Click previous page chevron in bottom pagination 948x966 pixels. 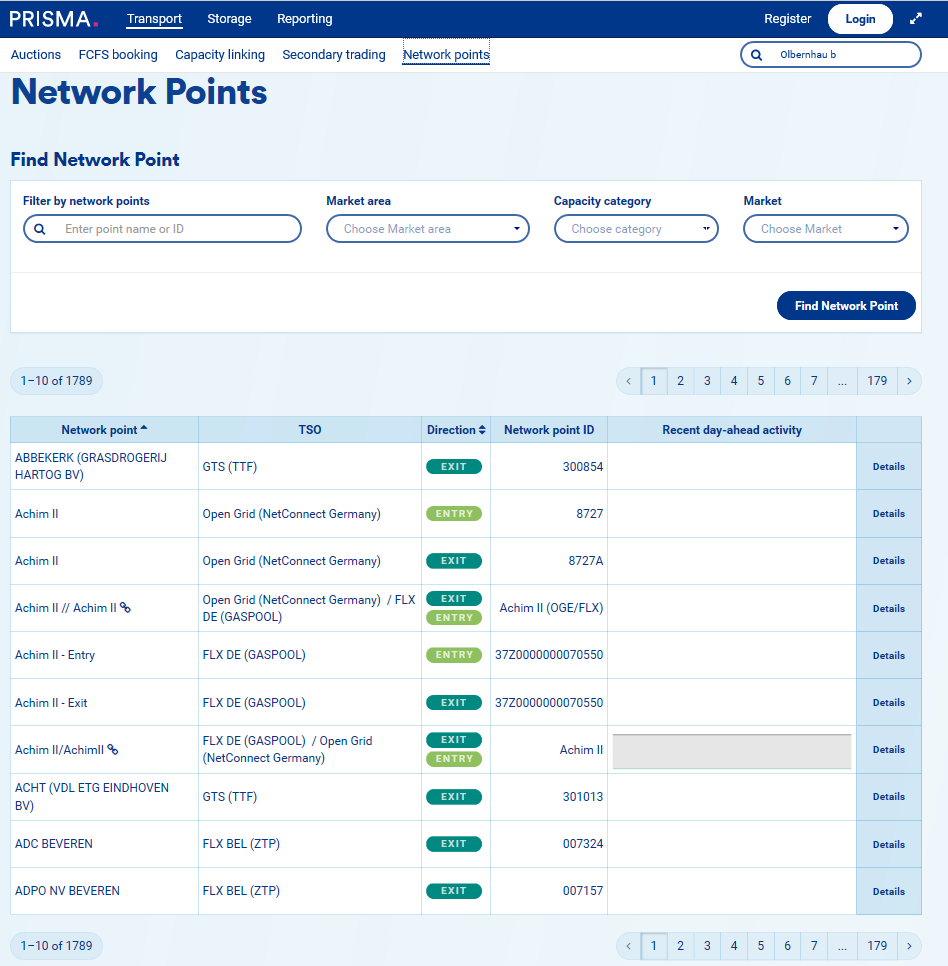click(628, 946)
